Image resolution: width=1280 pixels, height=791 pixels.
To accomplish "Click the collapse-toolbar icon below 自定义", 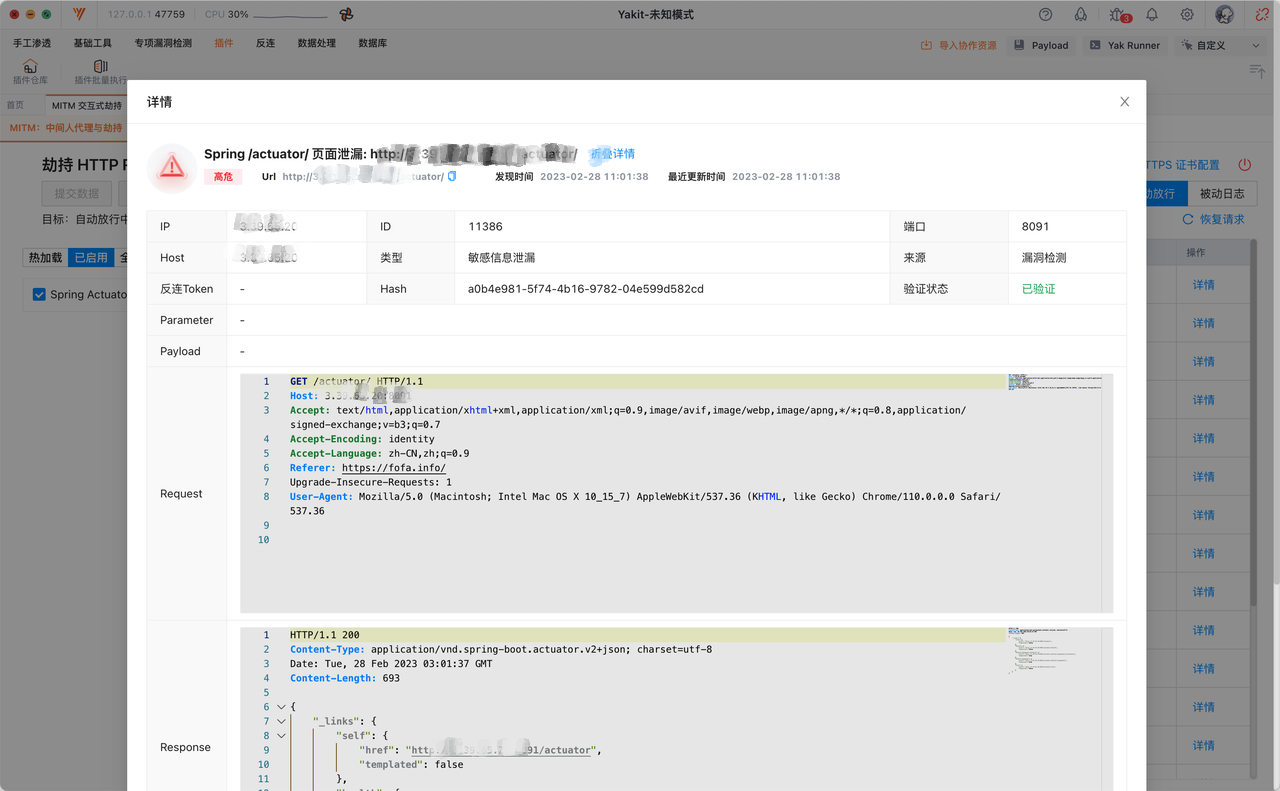I will point(1257,70).
